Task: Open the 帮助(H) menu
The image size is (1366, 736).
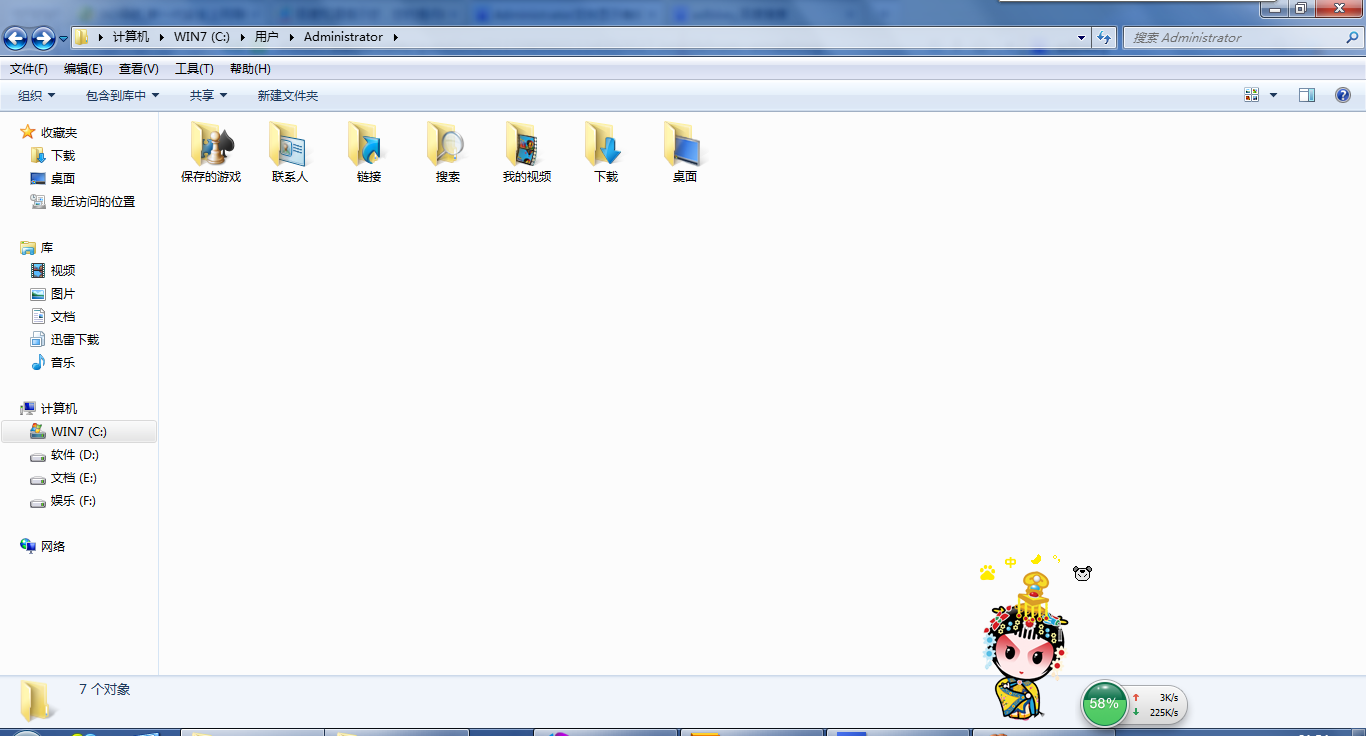Action: [250, 69]
